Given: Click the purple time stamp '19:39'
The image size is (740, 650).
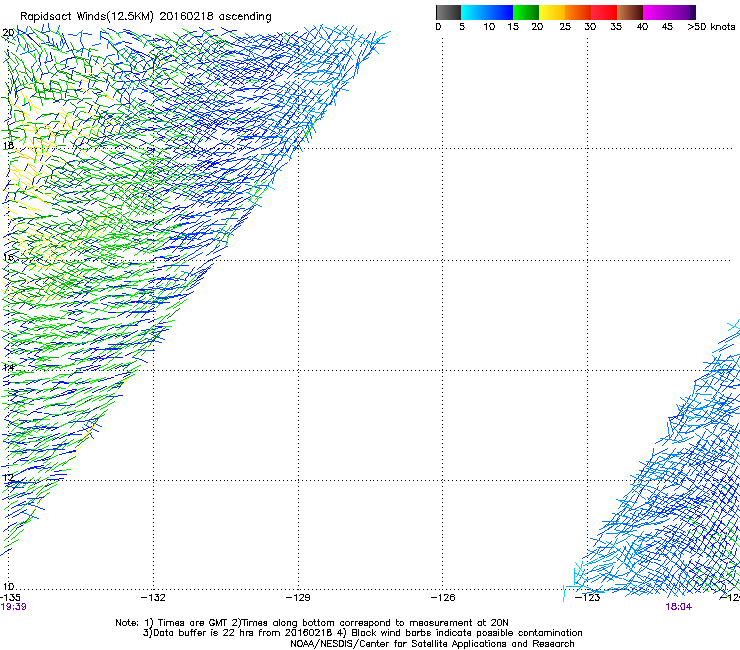Looking at the screenshot, I should pyautogui.click(x=13, y=607).
